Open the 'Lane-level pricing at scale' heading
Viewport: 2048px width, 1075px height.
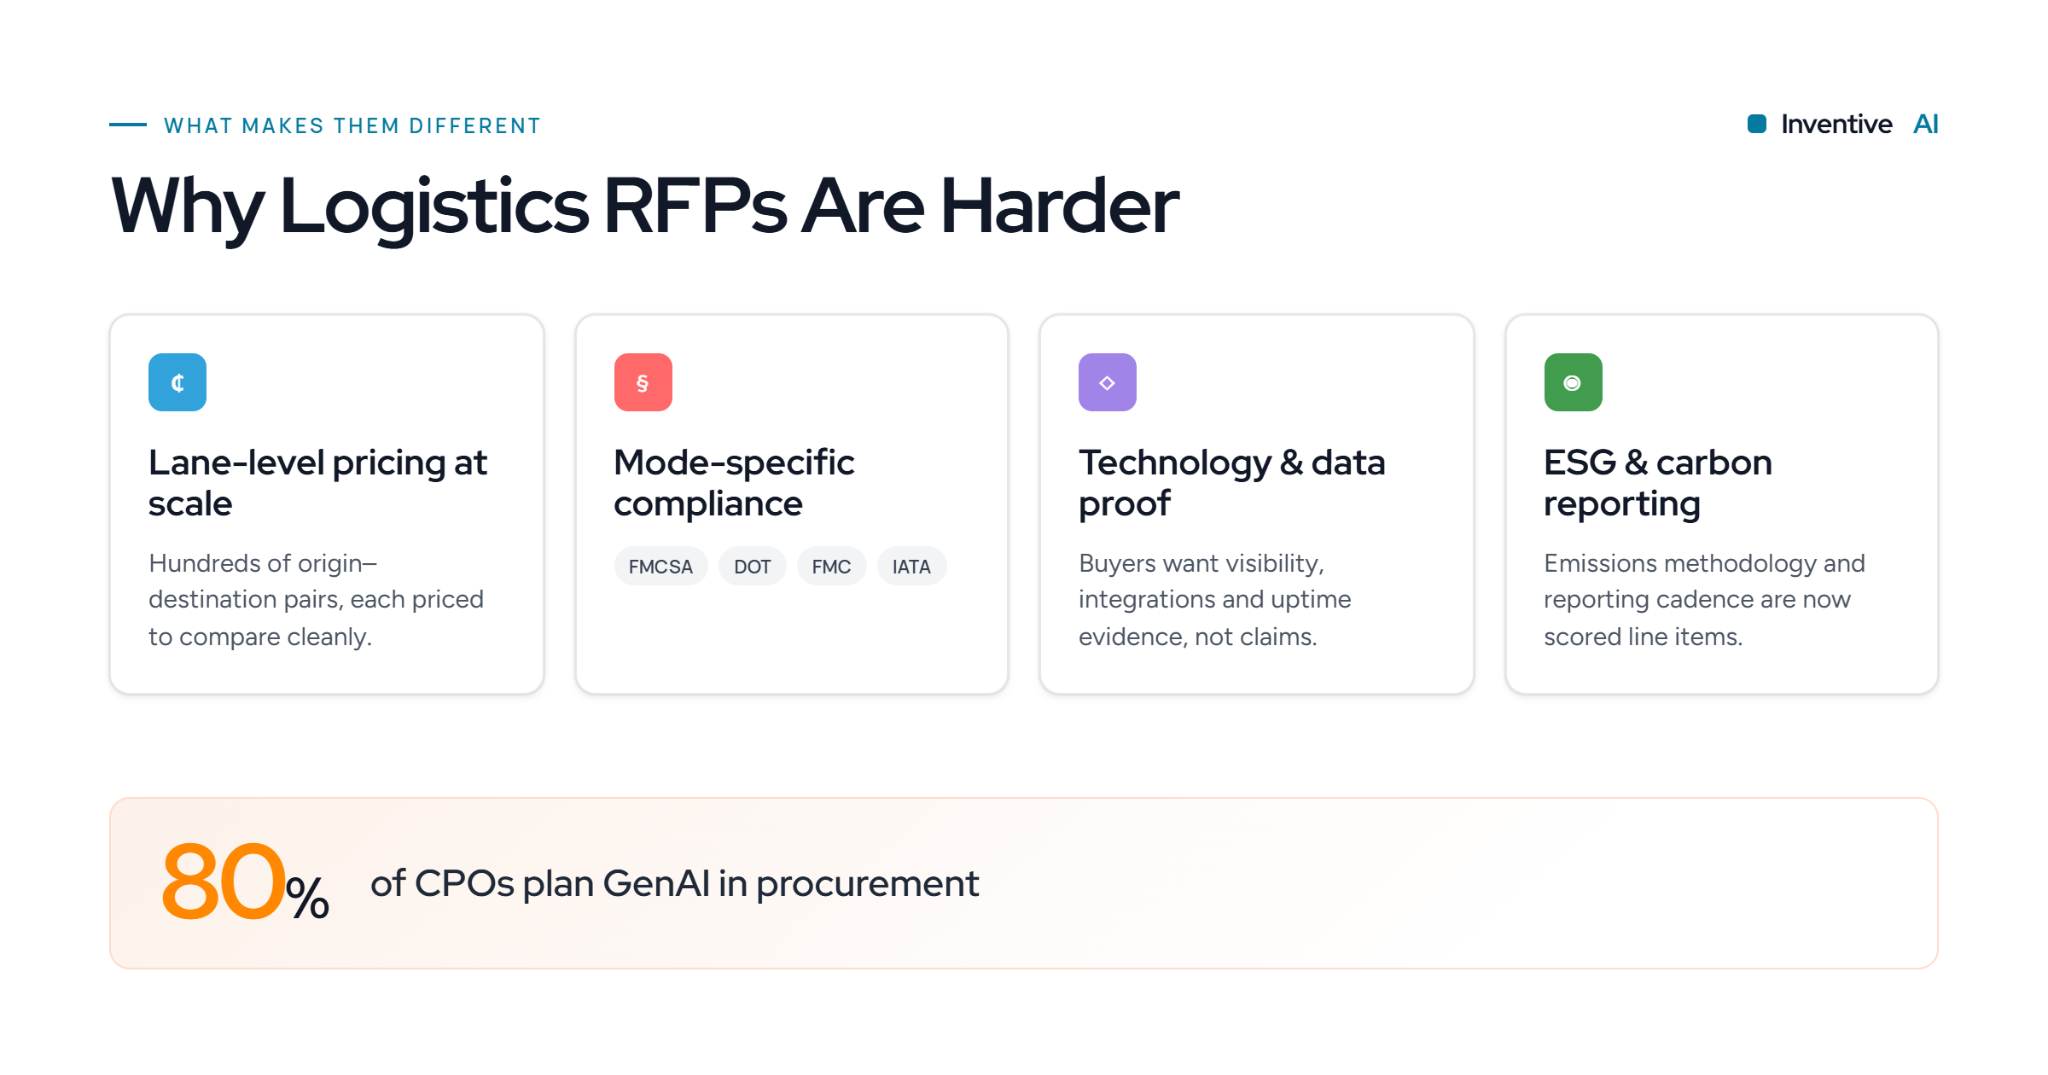[318, 483]
